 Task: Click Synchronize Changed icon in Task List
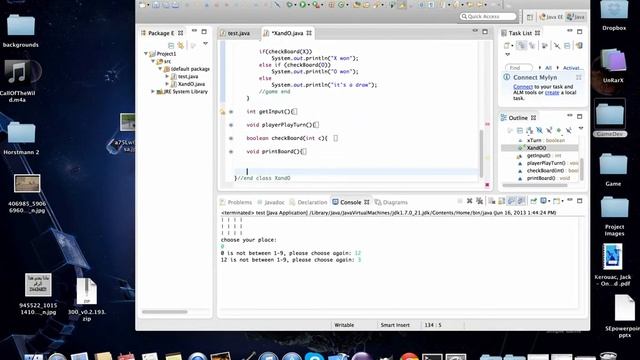pos(579,45)
